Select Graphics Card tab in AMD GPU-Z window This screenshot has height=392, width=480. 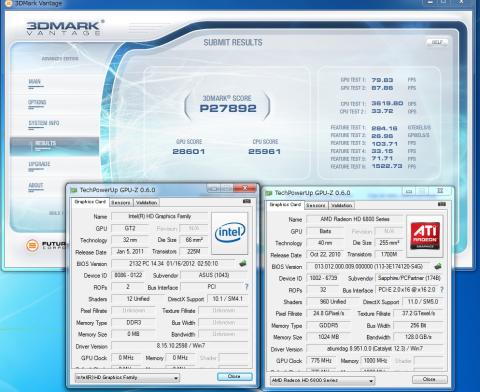coord(285,205)
